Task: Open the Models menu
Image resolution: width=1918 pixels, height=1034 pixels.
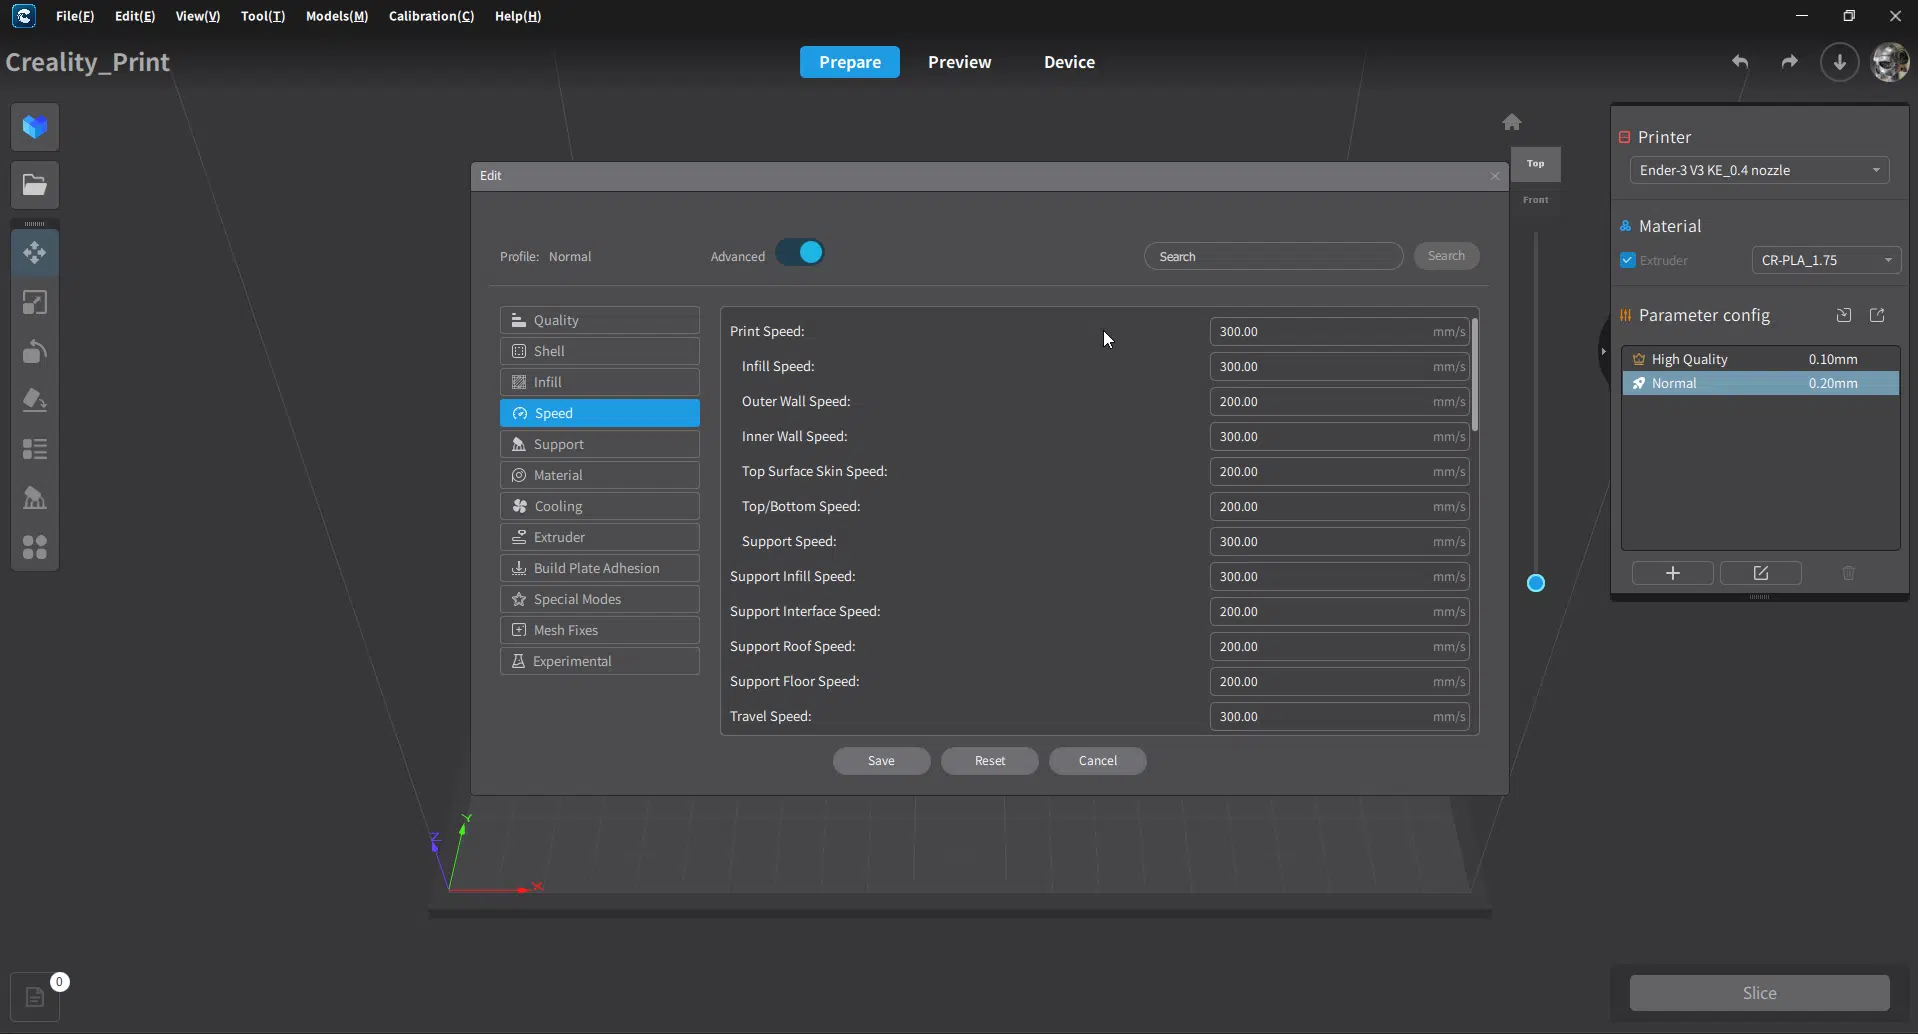Action: 337,16
